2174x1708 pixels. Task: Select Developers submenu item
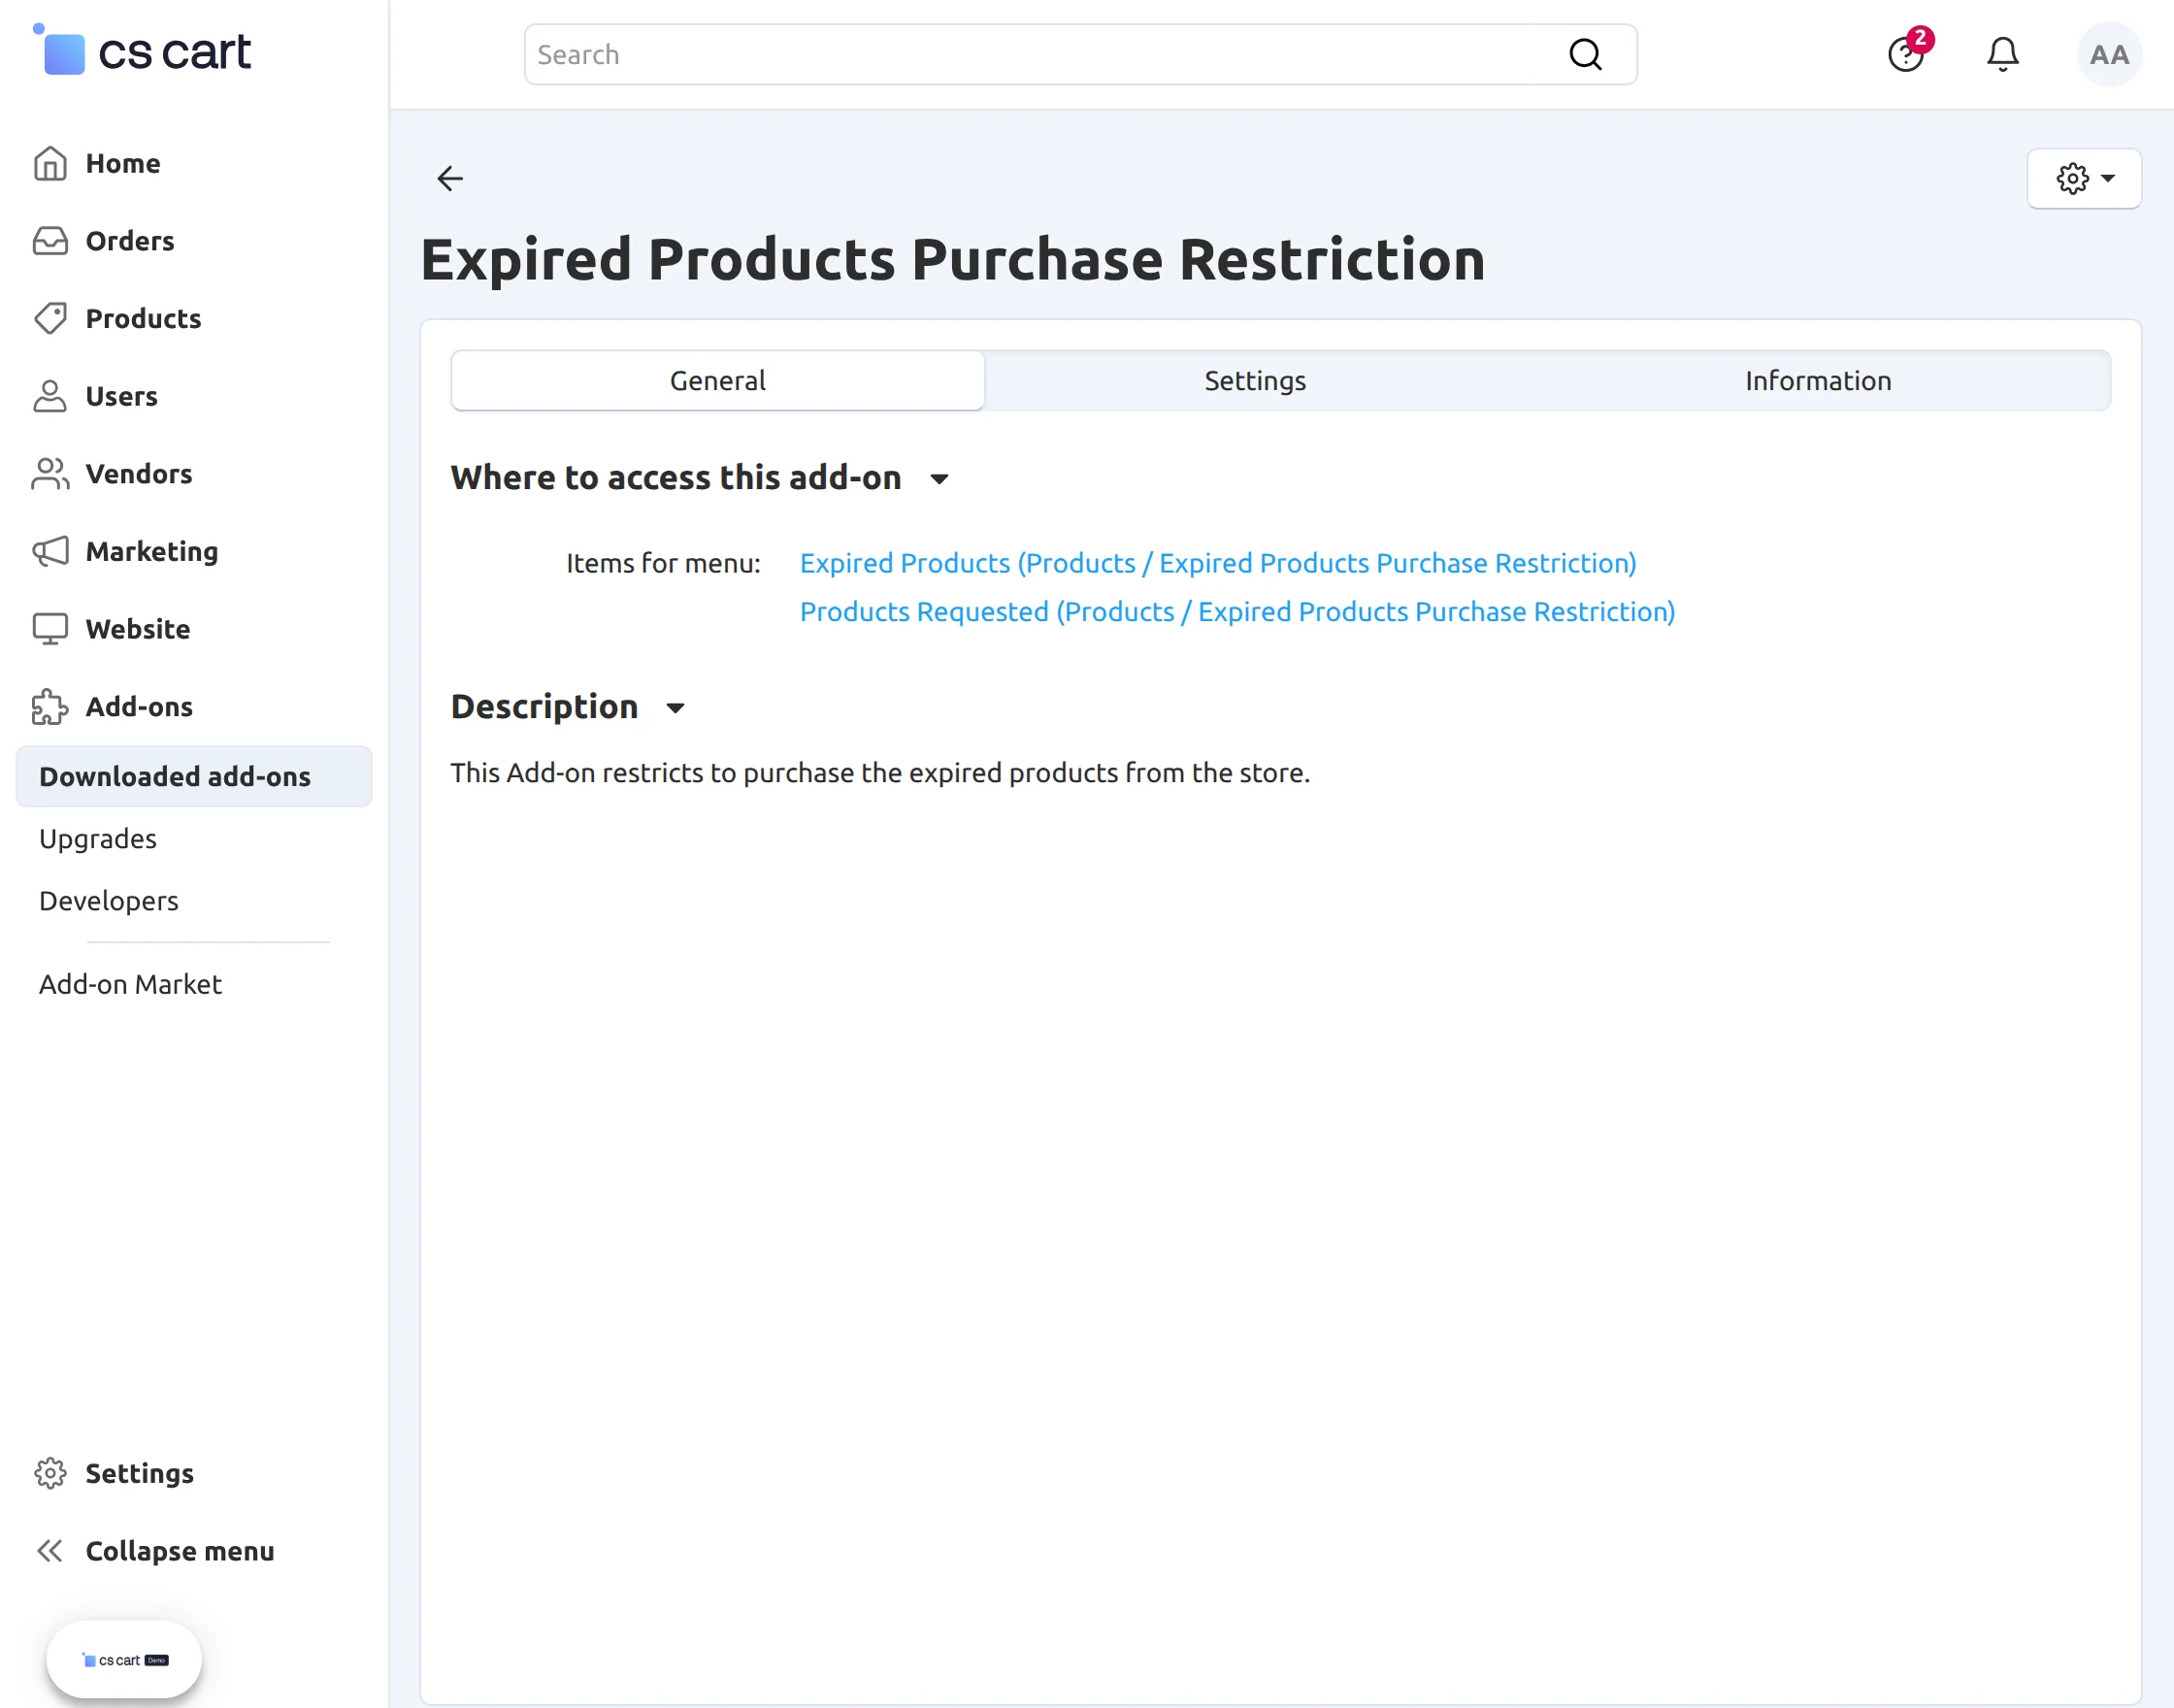(x=109, y=901)
